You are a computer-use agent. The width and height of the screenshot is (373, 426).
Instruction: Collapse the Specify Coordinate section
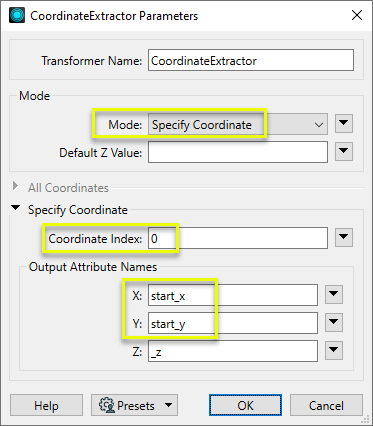15,208
